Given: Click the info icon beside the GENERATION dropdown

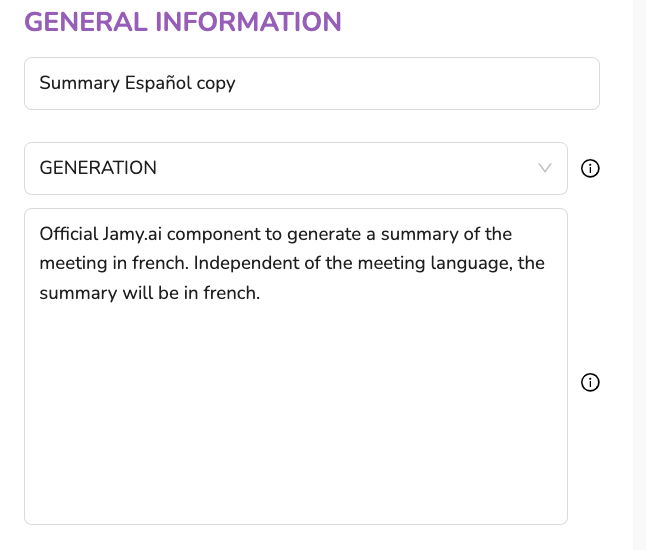Looking at the screenshot, I should tap(590, 169).
